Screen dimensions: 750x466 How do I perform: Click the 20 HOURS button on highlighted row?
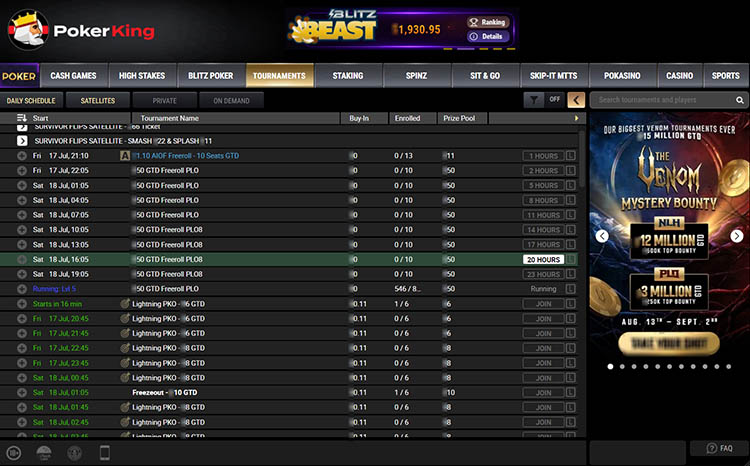pos(543,259)
